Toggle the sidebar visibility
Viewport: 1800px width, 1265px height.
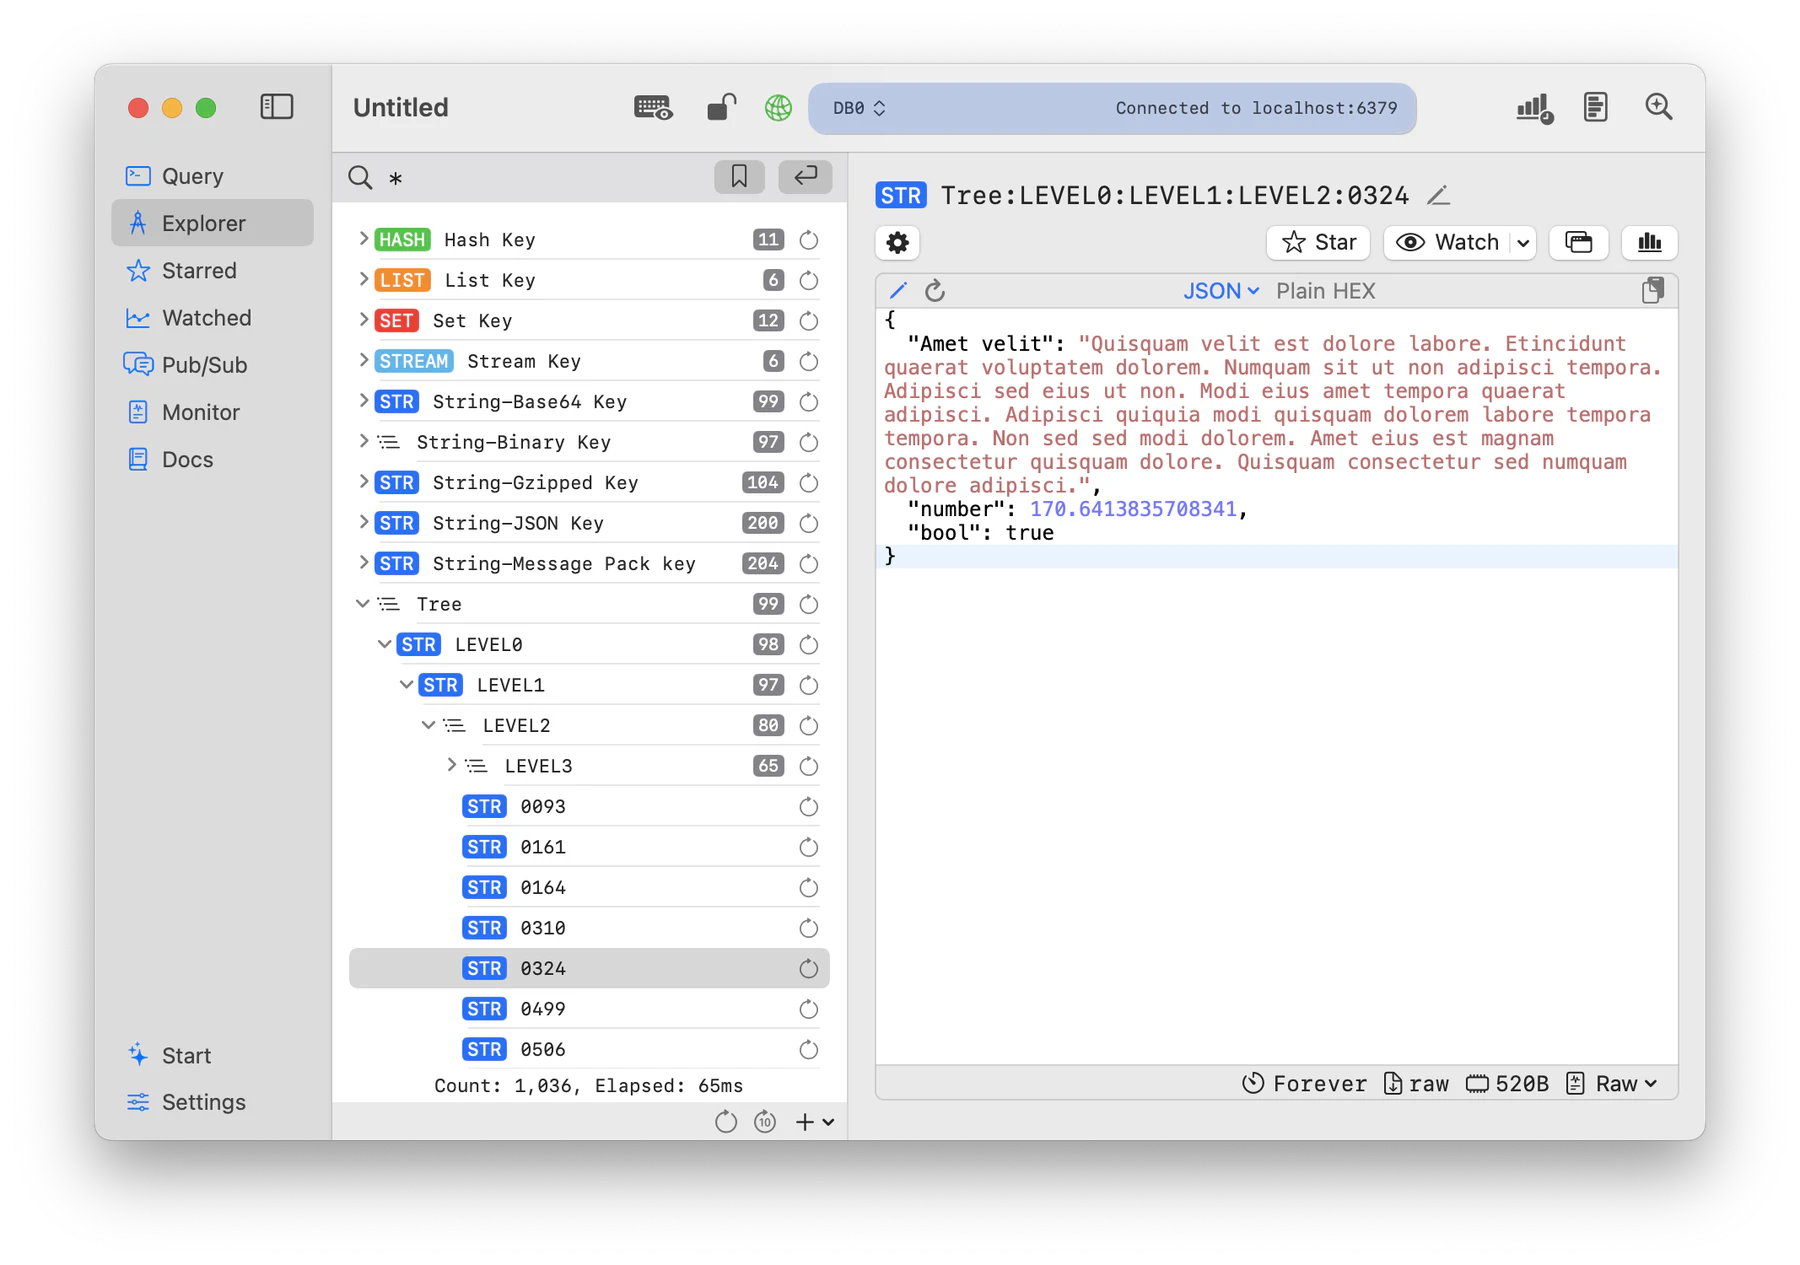(276, 107)
